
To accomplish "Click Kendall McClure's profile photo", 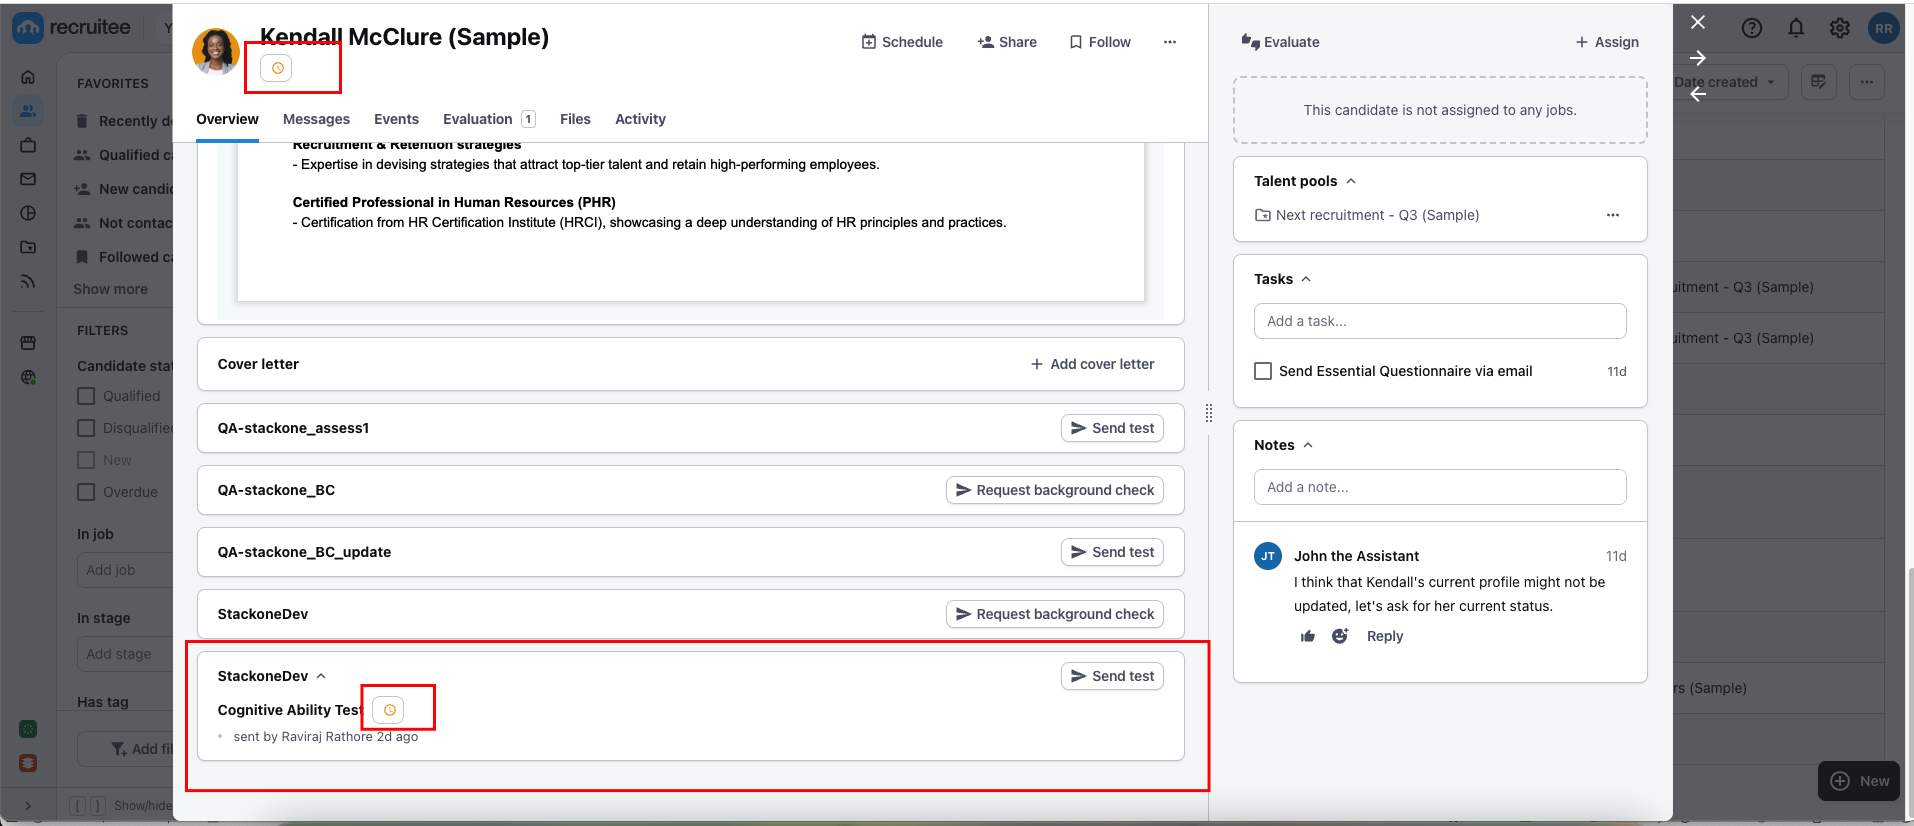I will click(x=216, y=51).
